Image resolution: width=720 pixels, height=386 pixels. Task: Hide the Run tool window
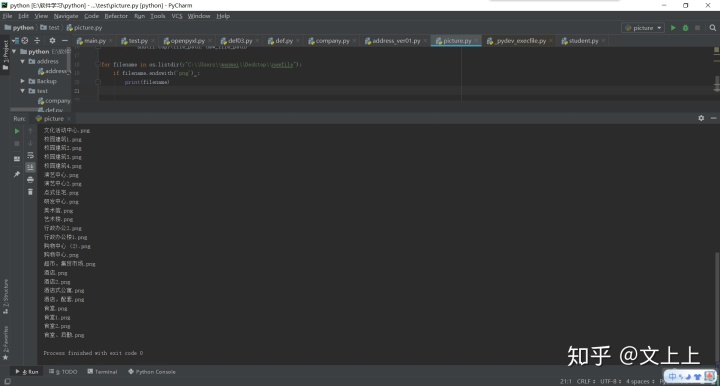point(713,118)
